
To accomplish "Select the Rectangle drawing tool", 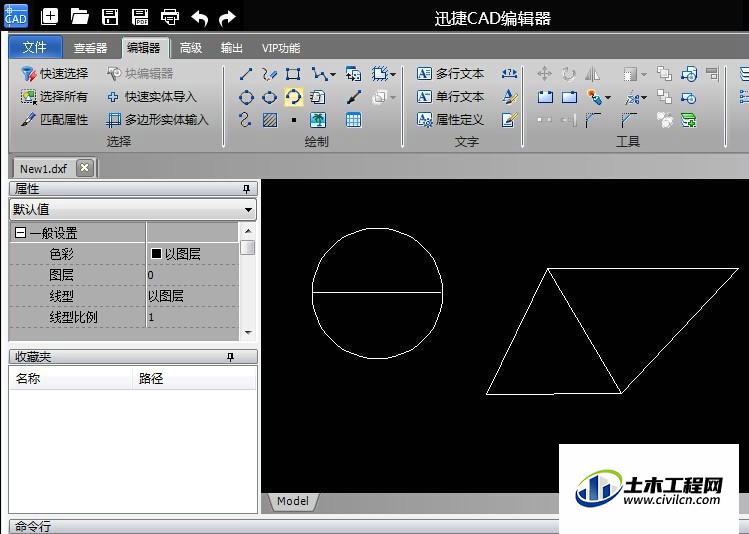I will 293,74.
